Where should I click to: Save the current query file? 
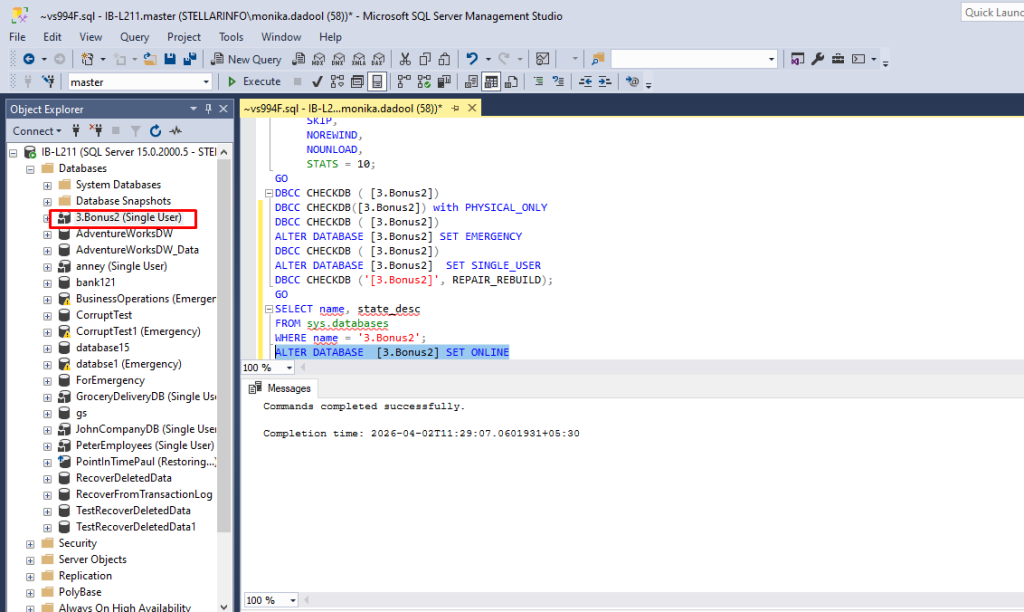(170, 59)
